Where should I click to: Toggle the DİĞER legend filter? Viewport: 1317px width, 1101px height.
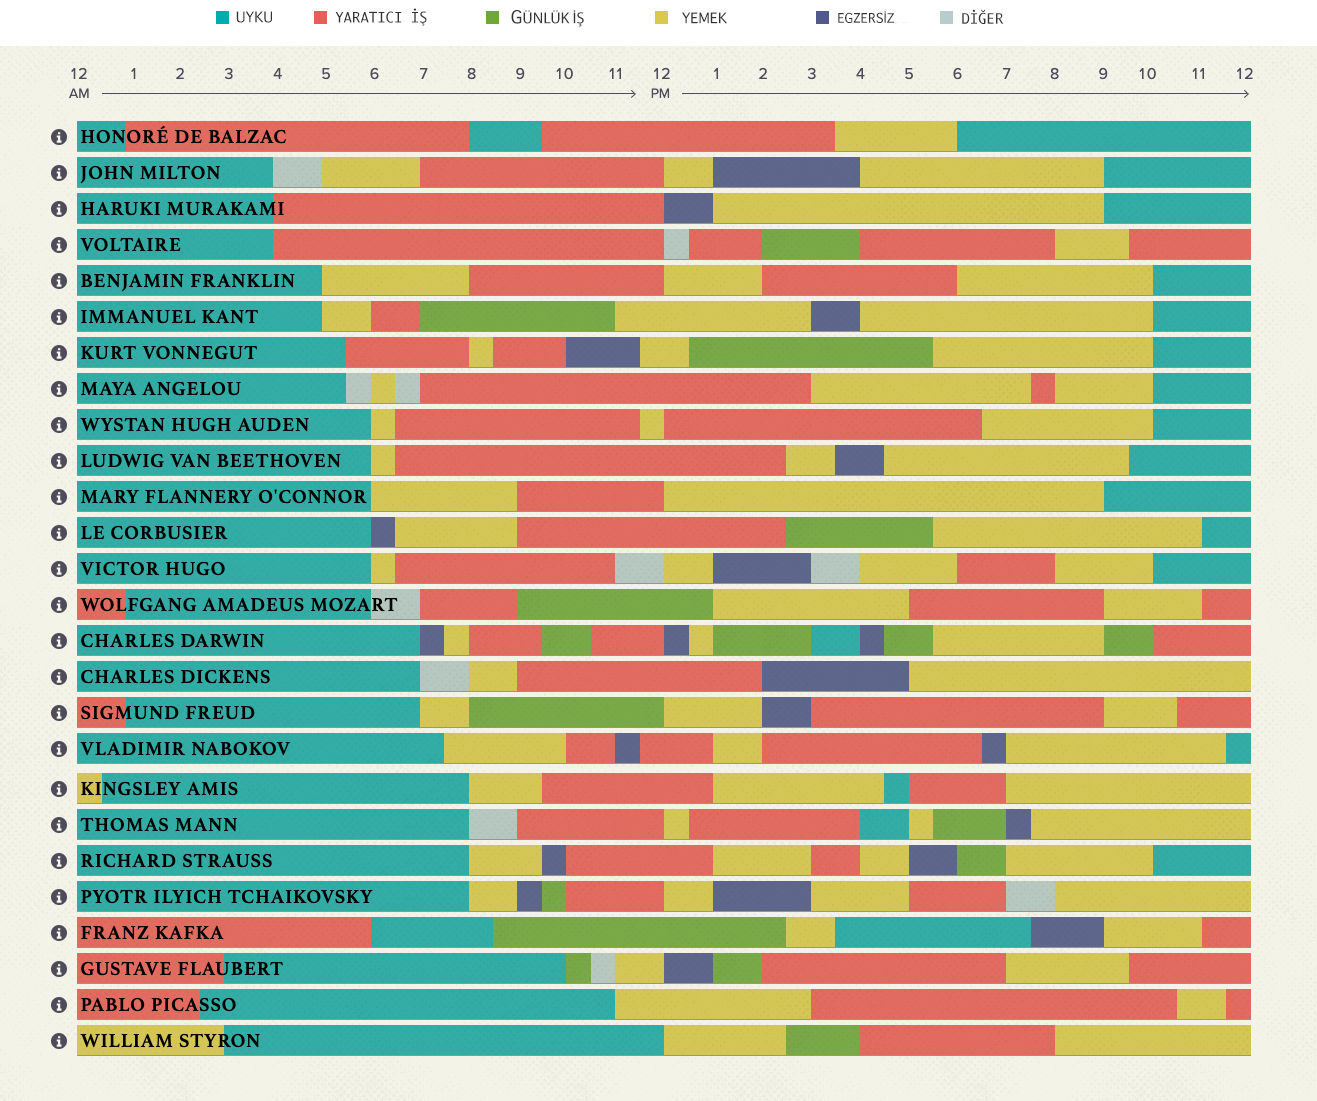tap(972, 18)
